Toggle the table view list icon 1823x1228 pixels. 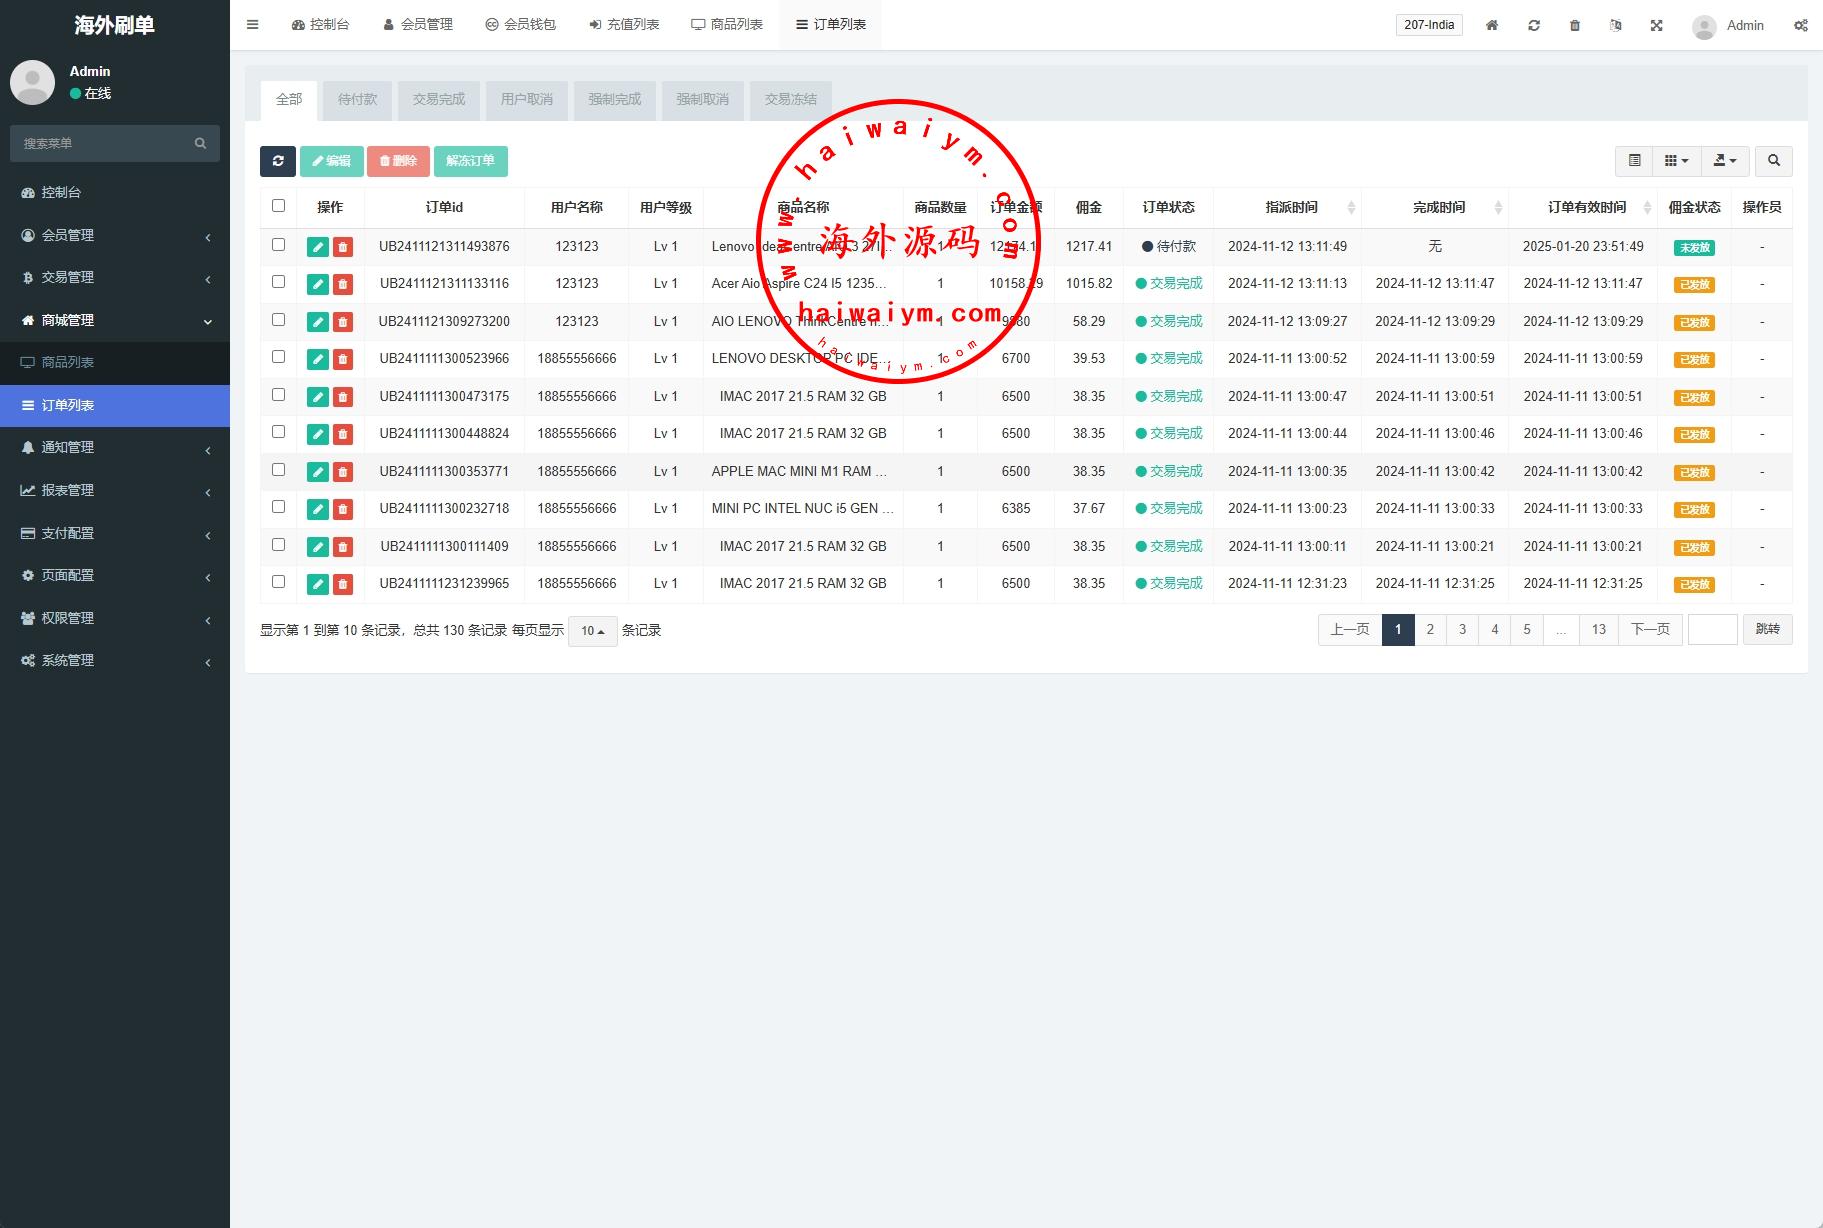click(x=1634, y=161)
